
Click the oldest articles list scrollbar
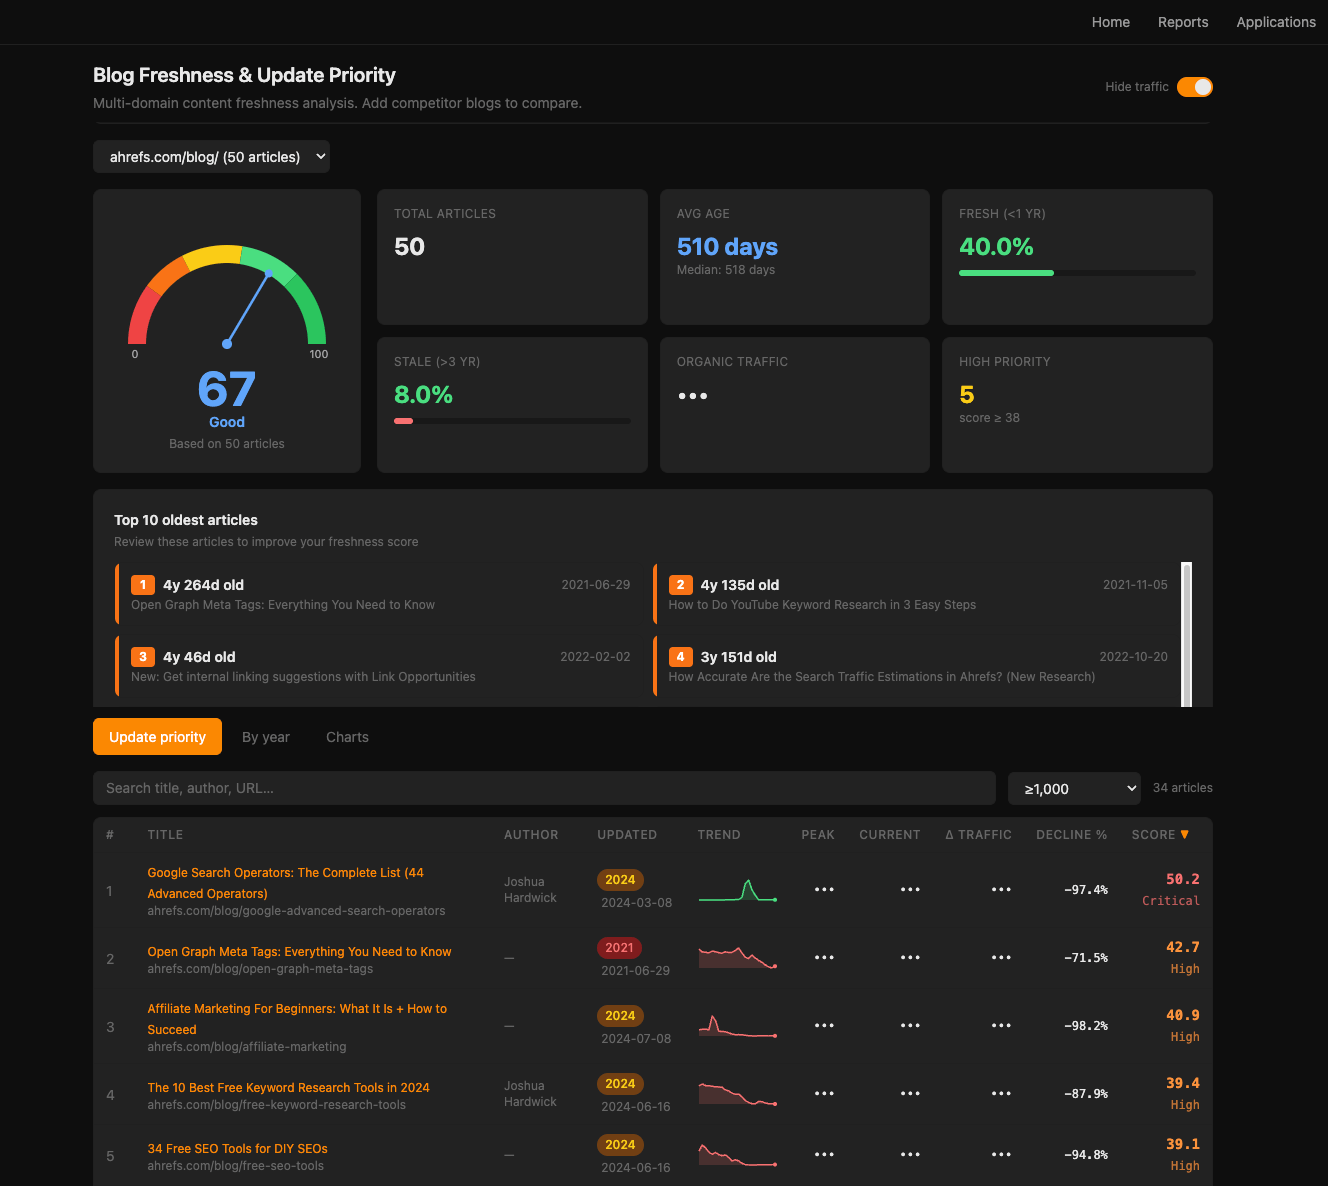(x=1187, y=634)
